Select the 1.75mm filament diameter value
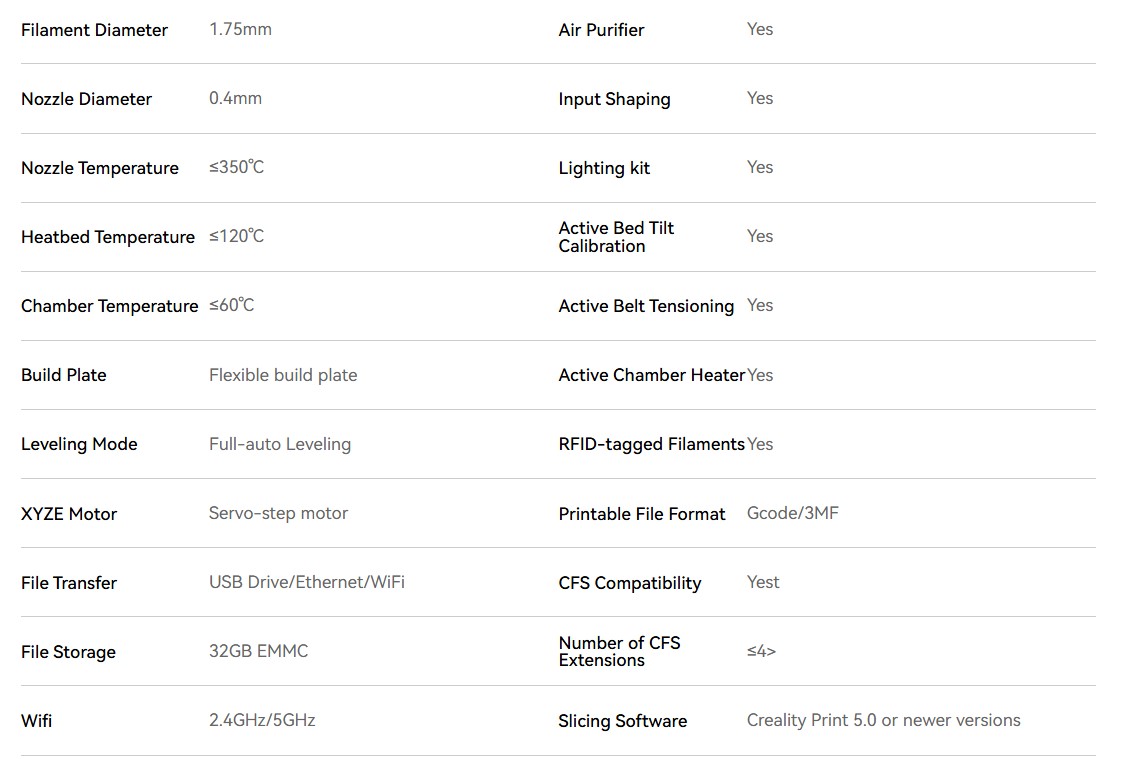The height and width of the screenshot is (759, 1133). pos(241,30)
